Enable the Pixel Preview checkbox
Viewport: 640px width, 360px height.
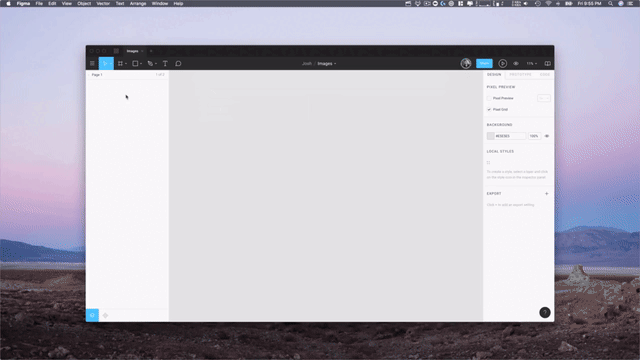pos(489,98)
